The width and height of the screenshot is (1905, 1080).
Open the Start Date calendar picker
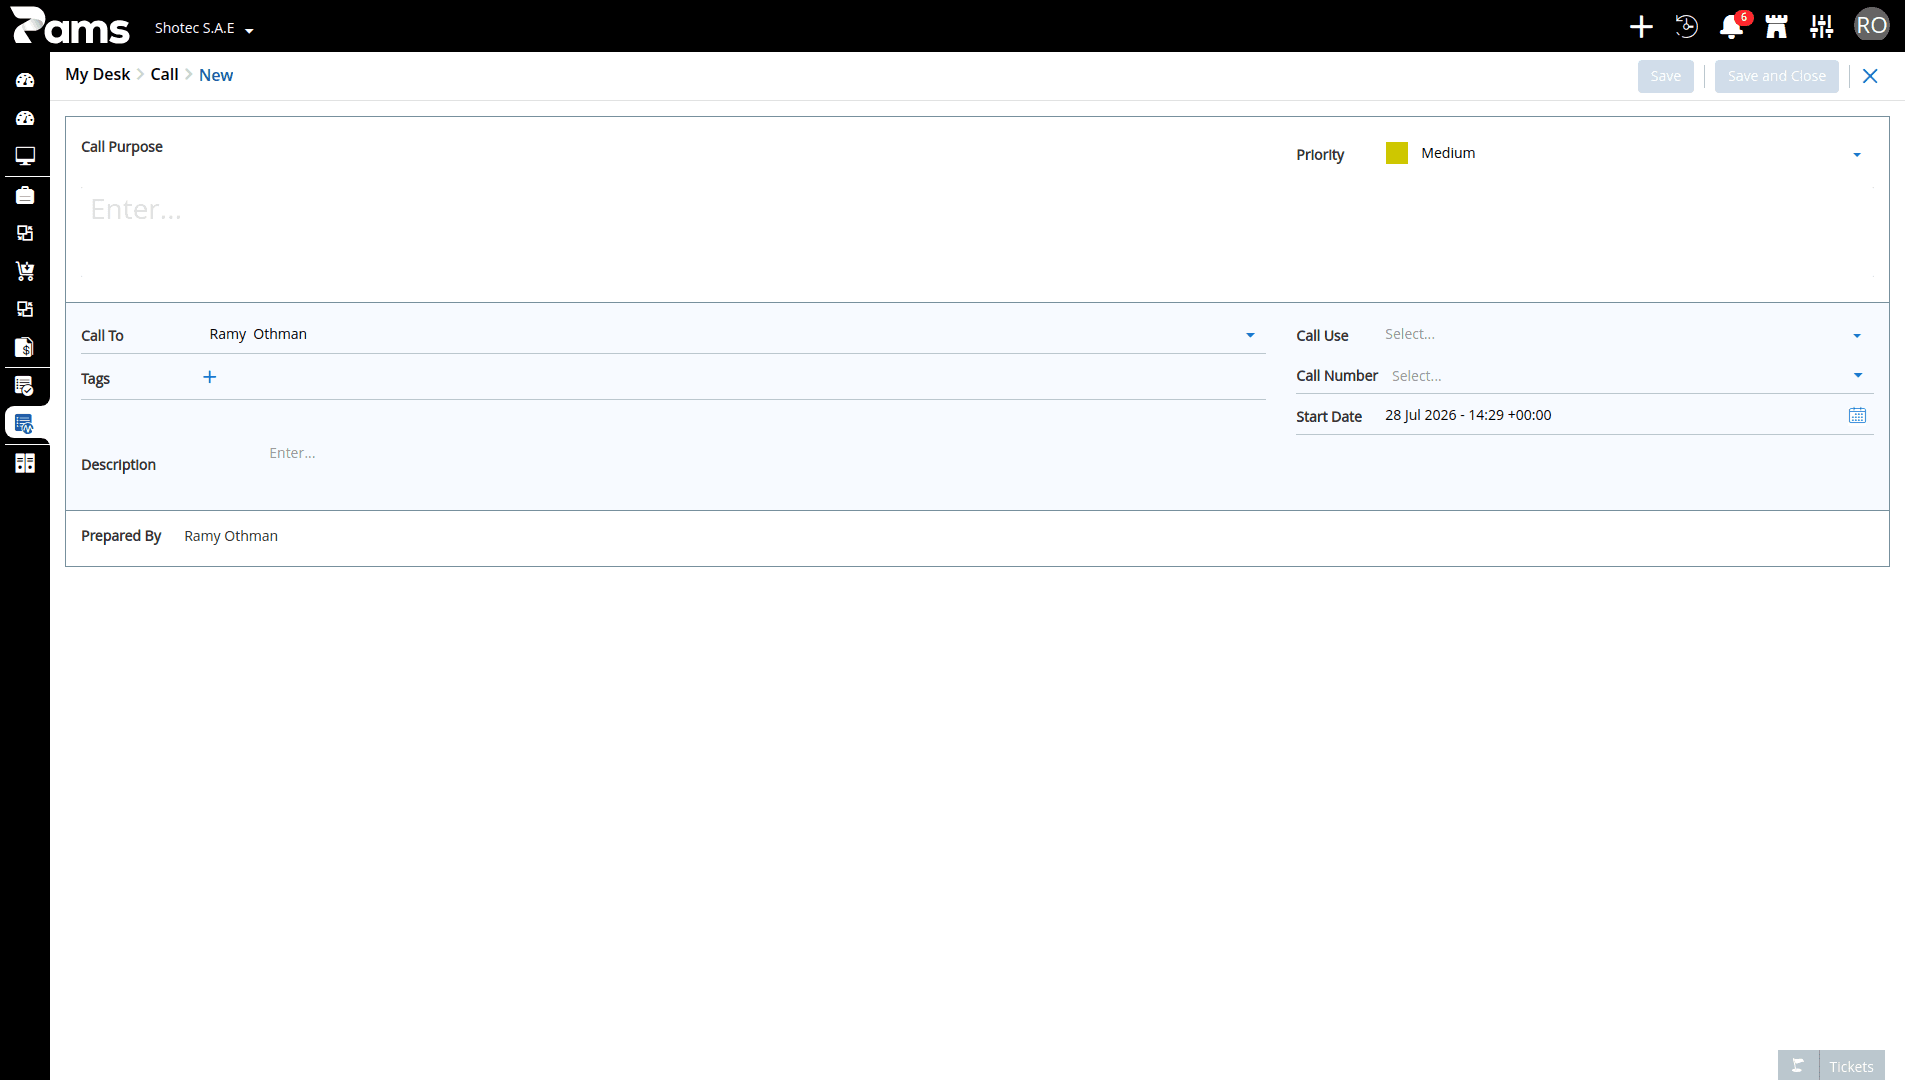click(1857, 415)
